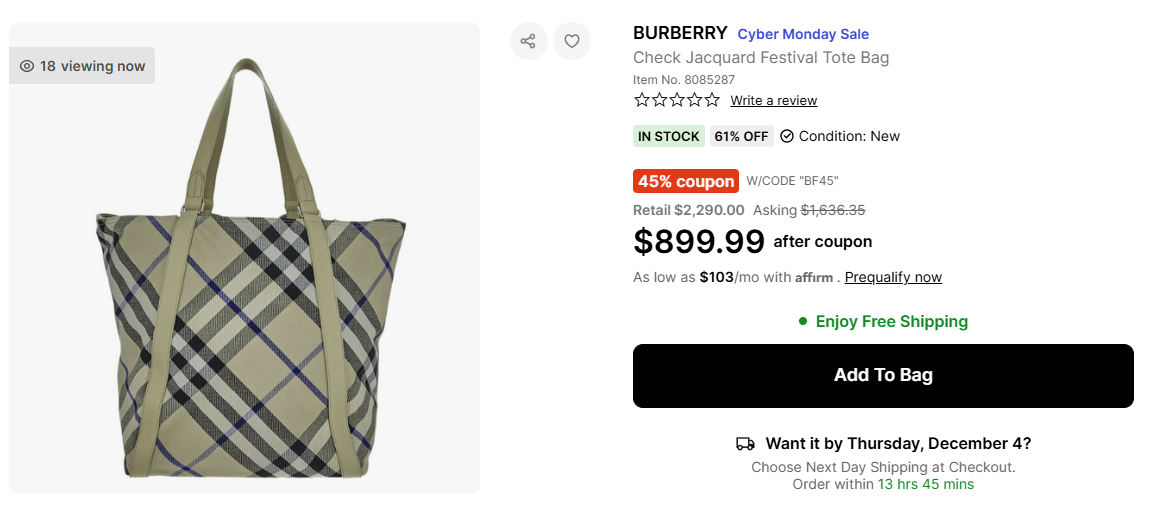Viewport: 1150px width, 509px height.
Task: Click the condition checkmark icon
Action: click(x=787, y=136)
